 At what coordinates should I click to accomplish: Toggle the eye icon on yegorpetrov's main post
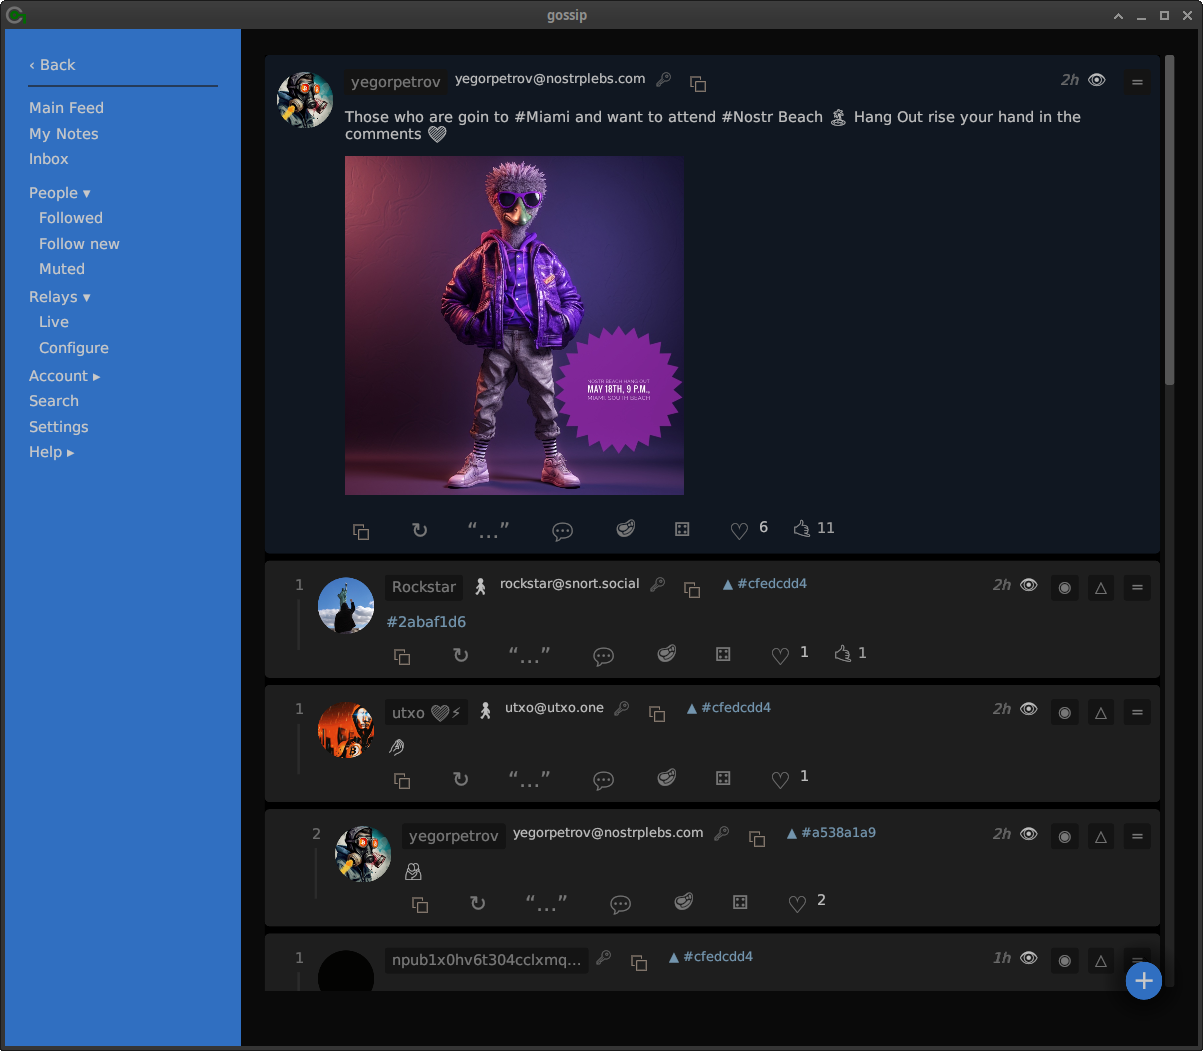(x=1097, y=80)
